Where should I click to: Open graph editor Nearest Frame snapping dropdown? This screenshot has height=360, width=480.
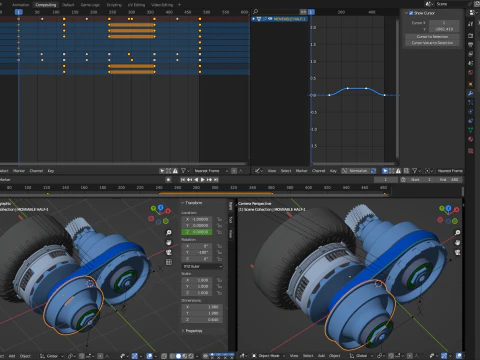pyautogui.click(x=450, y=171)
